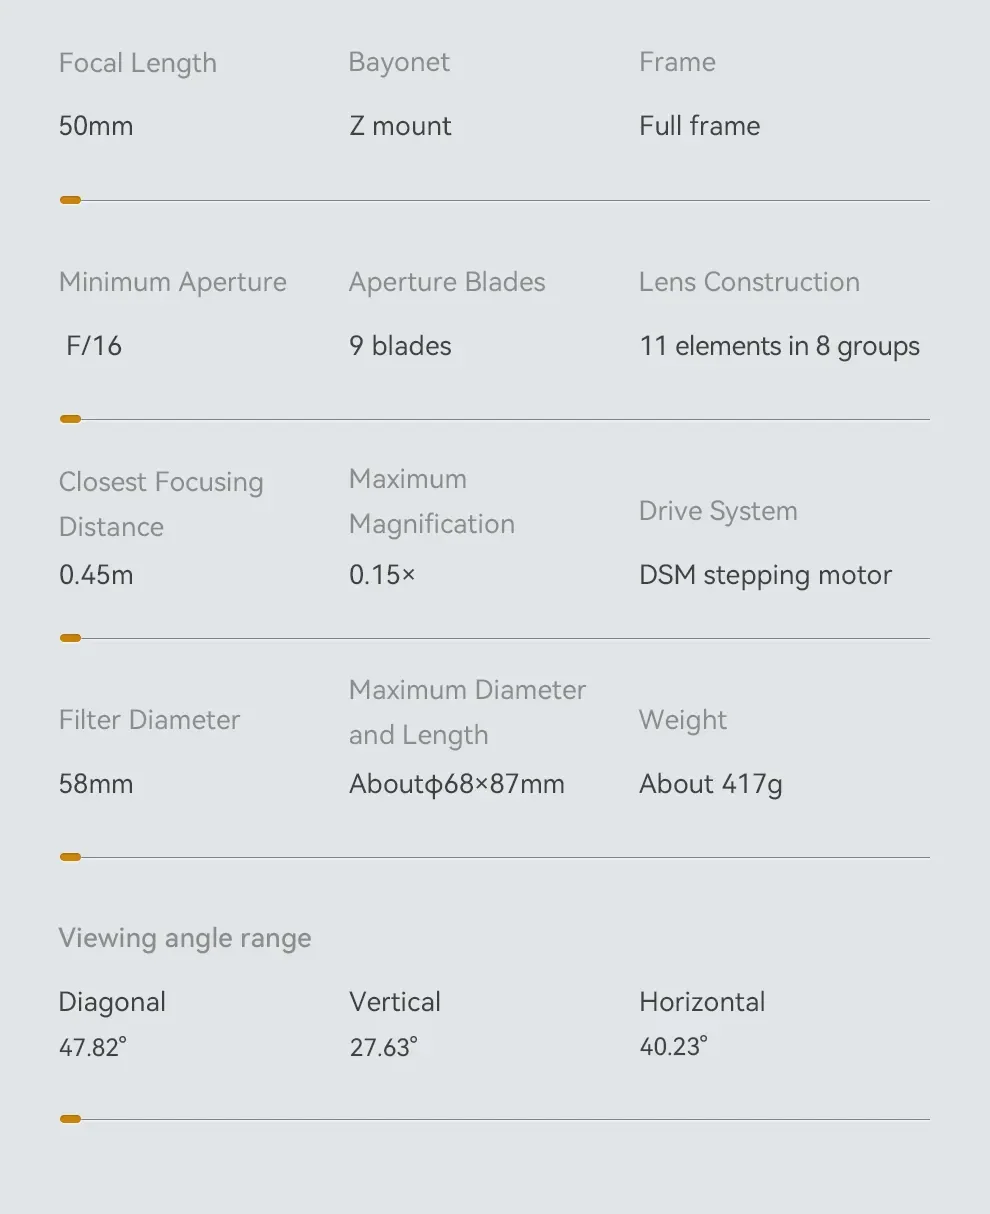Click the orange marker below the Closest Focusing Distance row

tap(70, 638)
